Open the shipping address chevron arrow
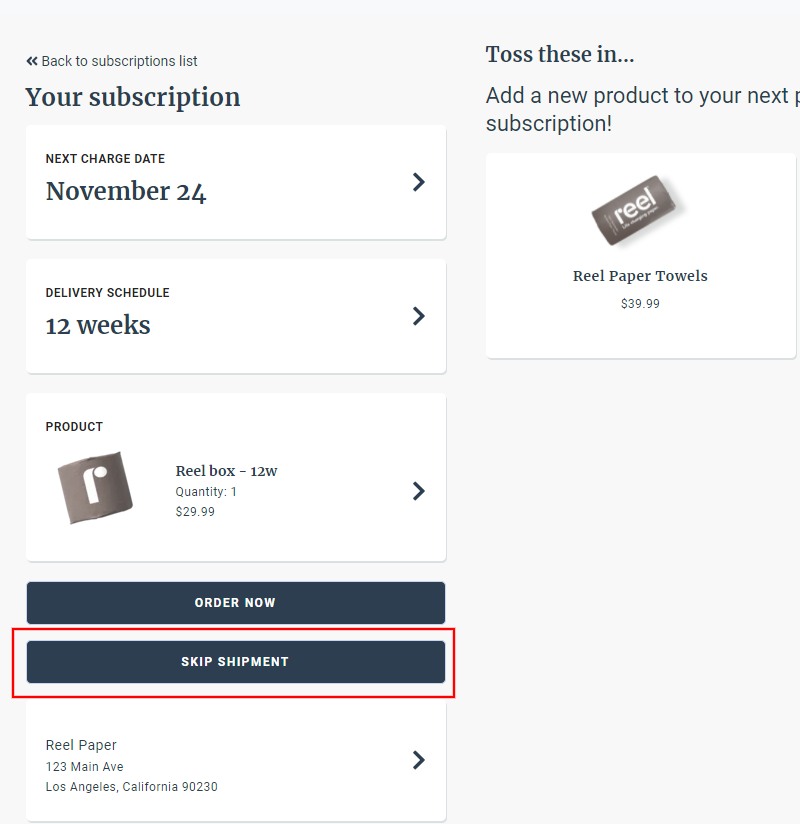This screenshot has width=800, height=824. [x=418, y=760]
